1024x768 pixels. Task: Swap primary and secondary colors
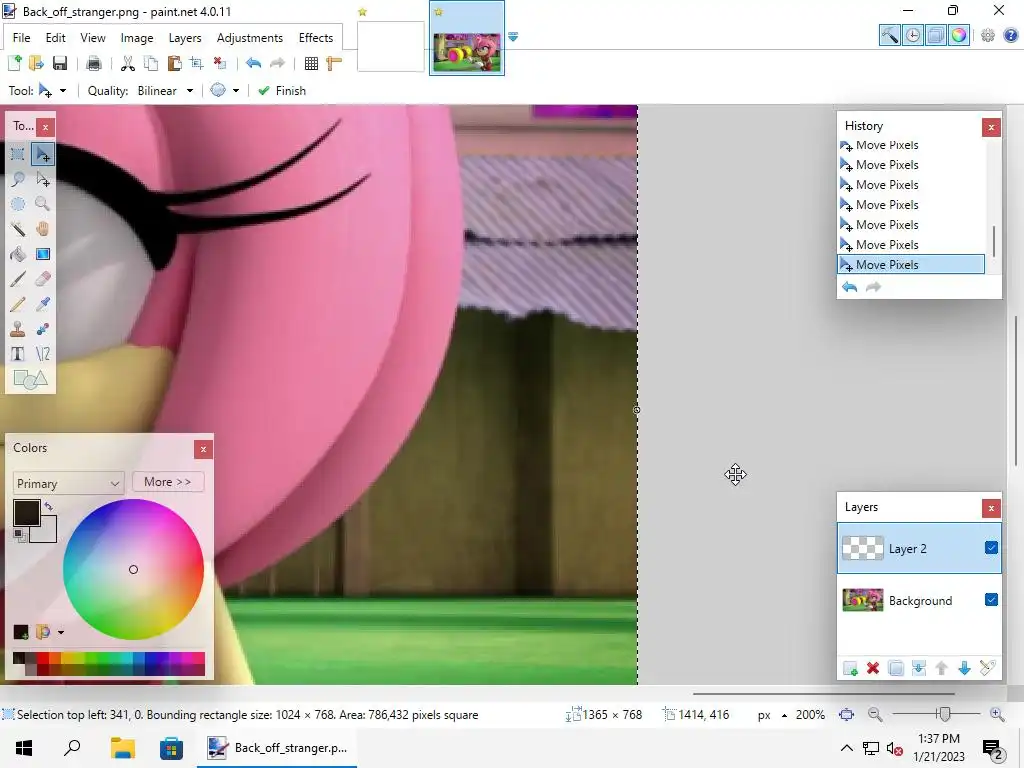pyautogui.click(x=48, y=506)
